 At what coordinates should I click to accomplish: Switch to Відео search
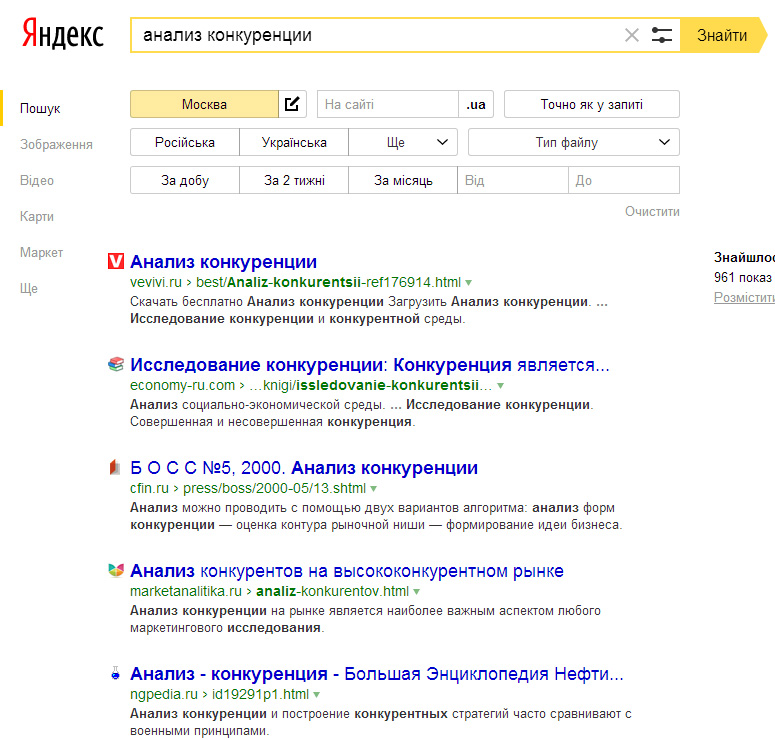(37, 180)
